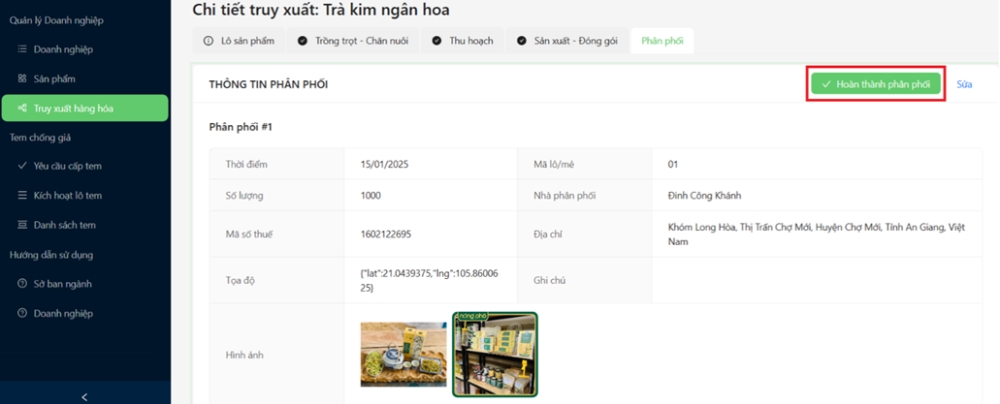This screenshot has width=1000, height=404.
Task: Open Danh sách tem menu item
Action: pos(85,225)
